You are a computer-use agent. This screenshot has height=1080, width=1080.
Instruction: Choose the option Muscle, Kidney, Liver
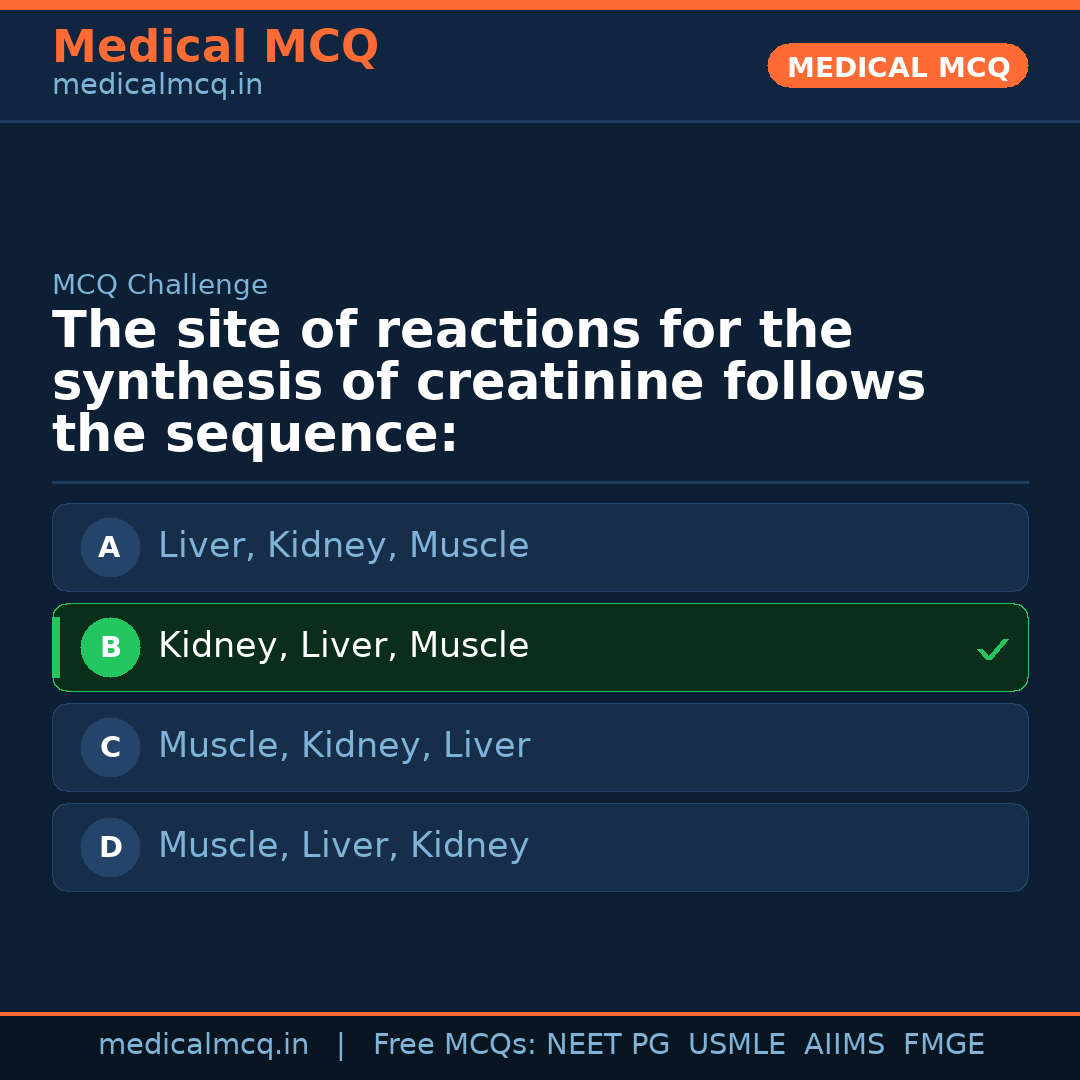[x=343, y=746]
